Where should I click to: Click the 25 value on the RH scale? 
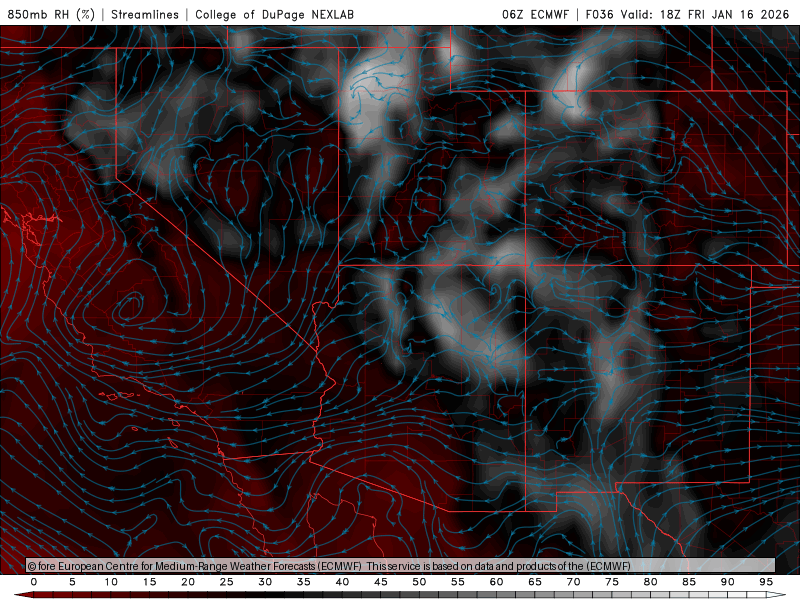pyautogui.click(x=227, y=582)
